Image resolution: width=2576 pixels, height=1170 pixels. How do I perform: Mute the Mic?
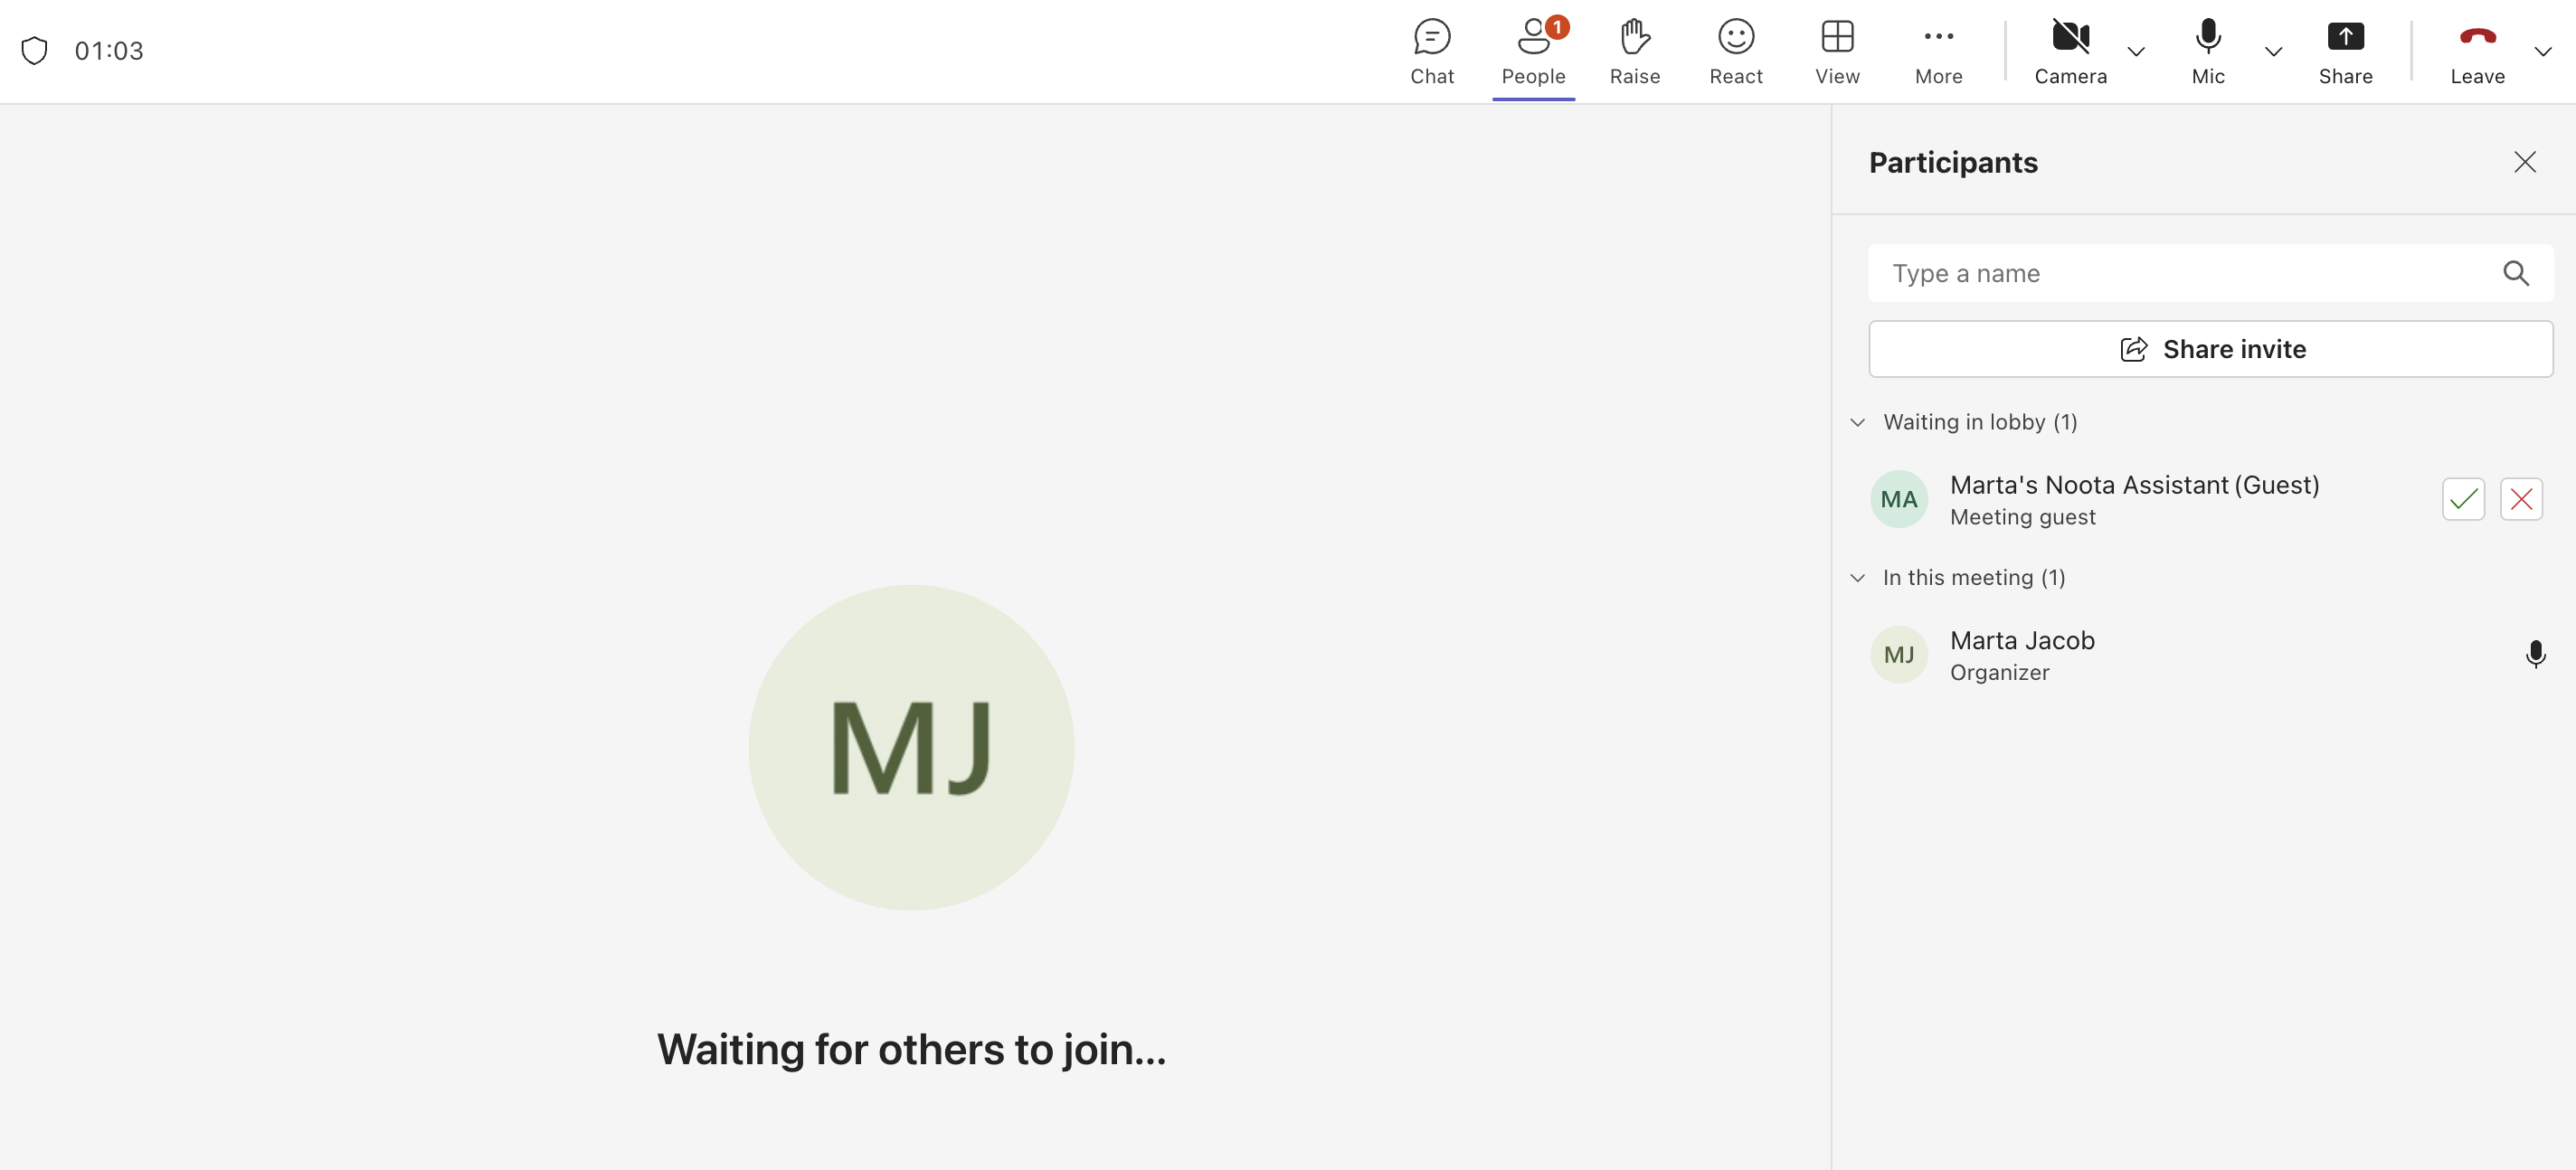pos(2207,38)
